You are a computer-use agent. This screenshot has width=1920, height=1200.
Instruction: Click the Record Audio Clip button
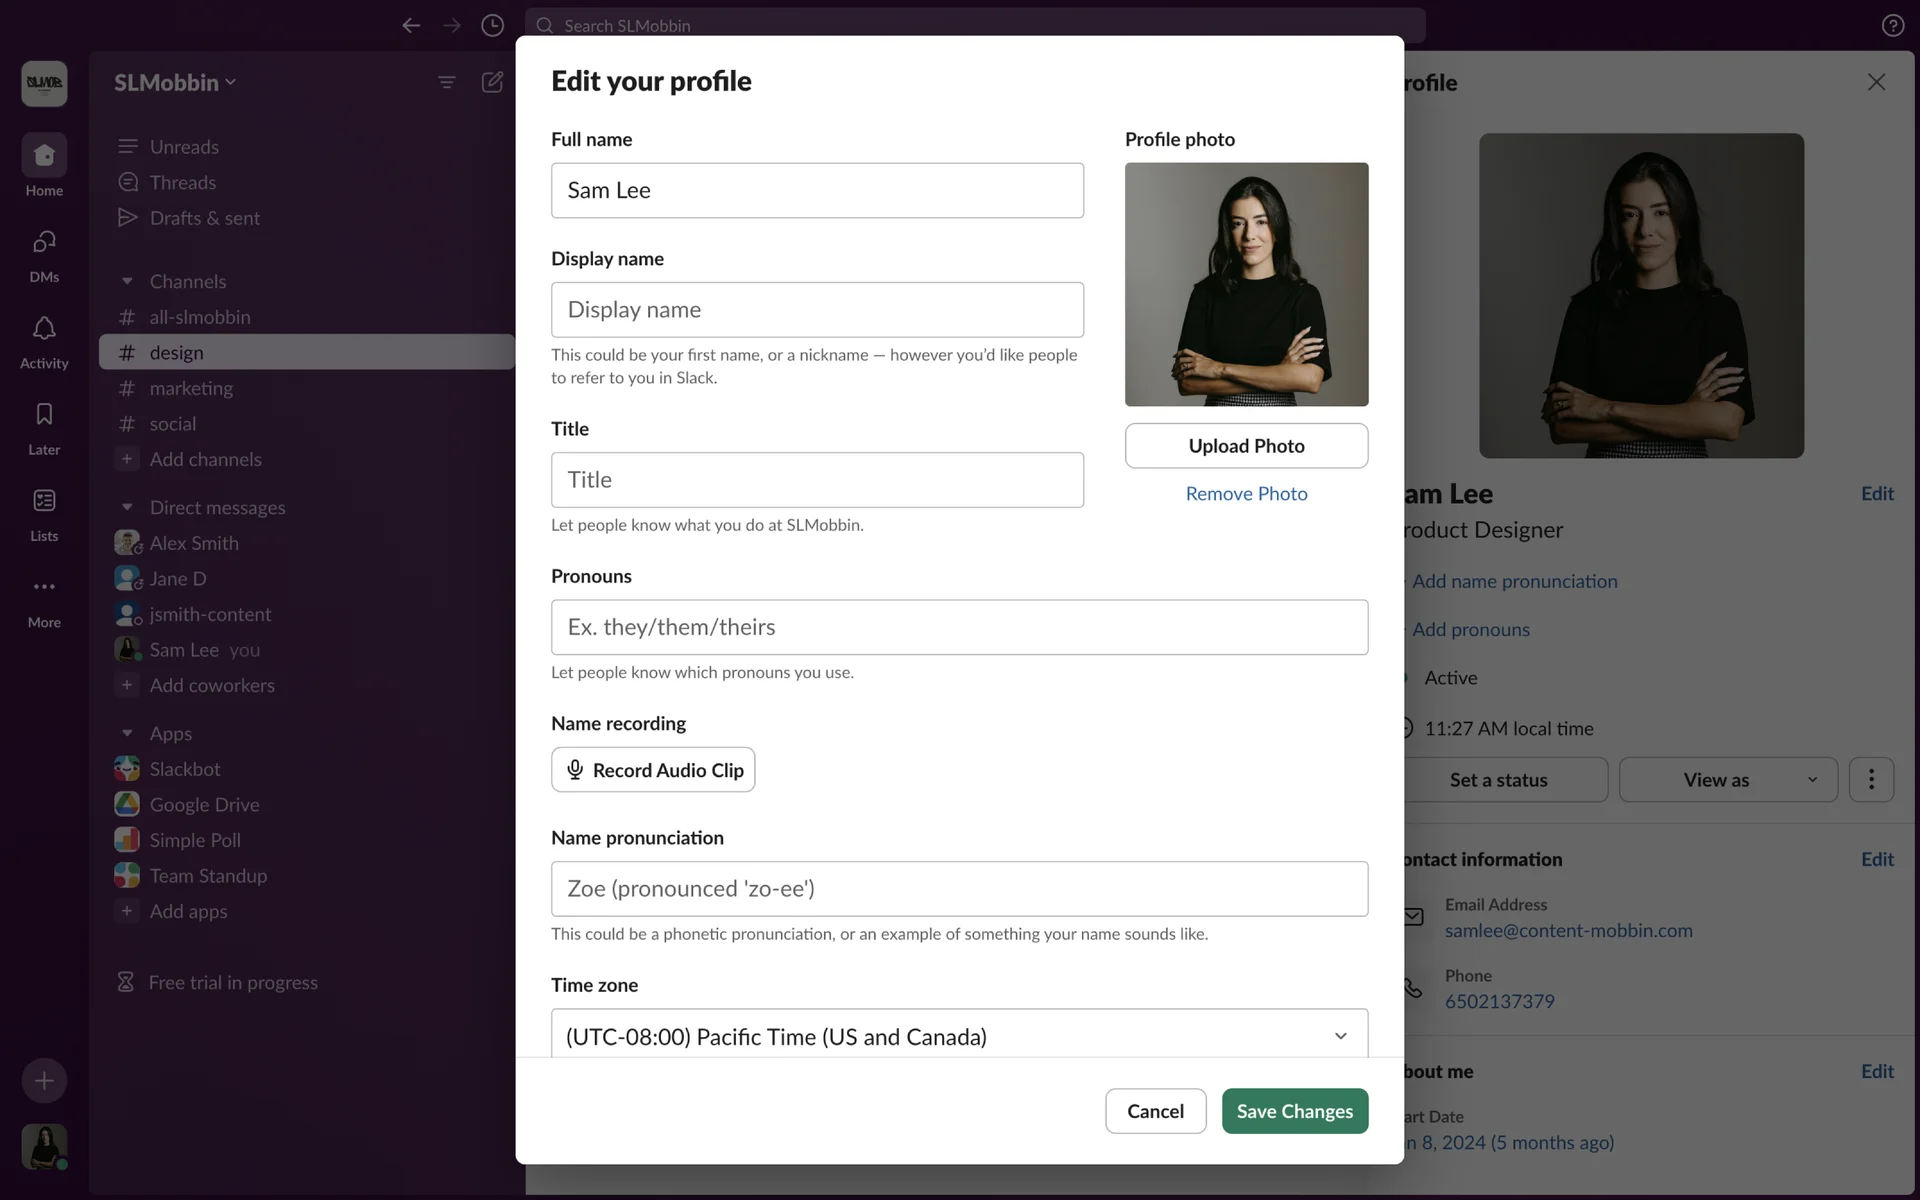653,770
